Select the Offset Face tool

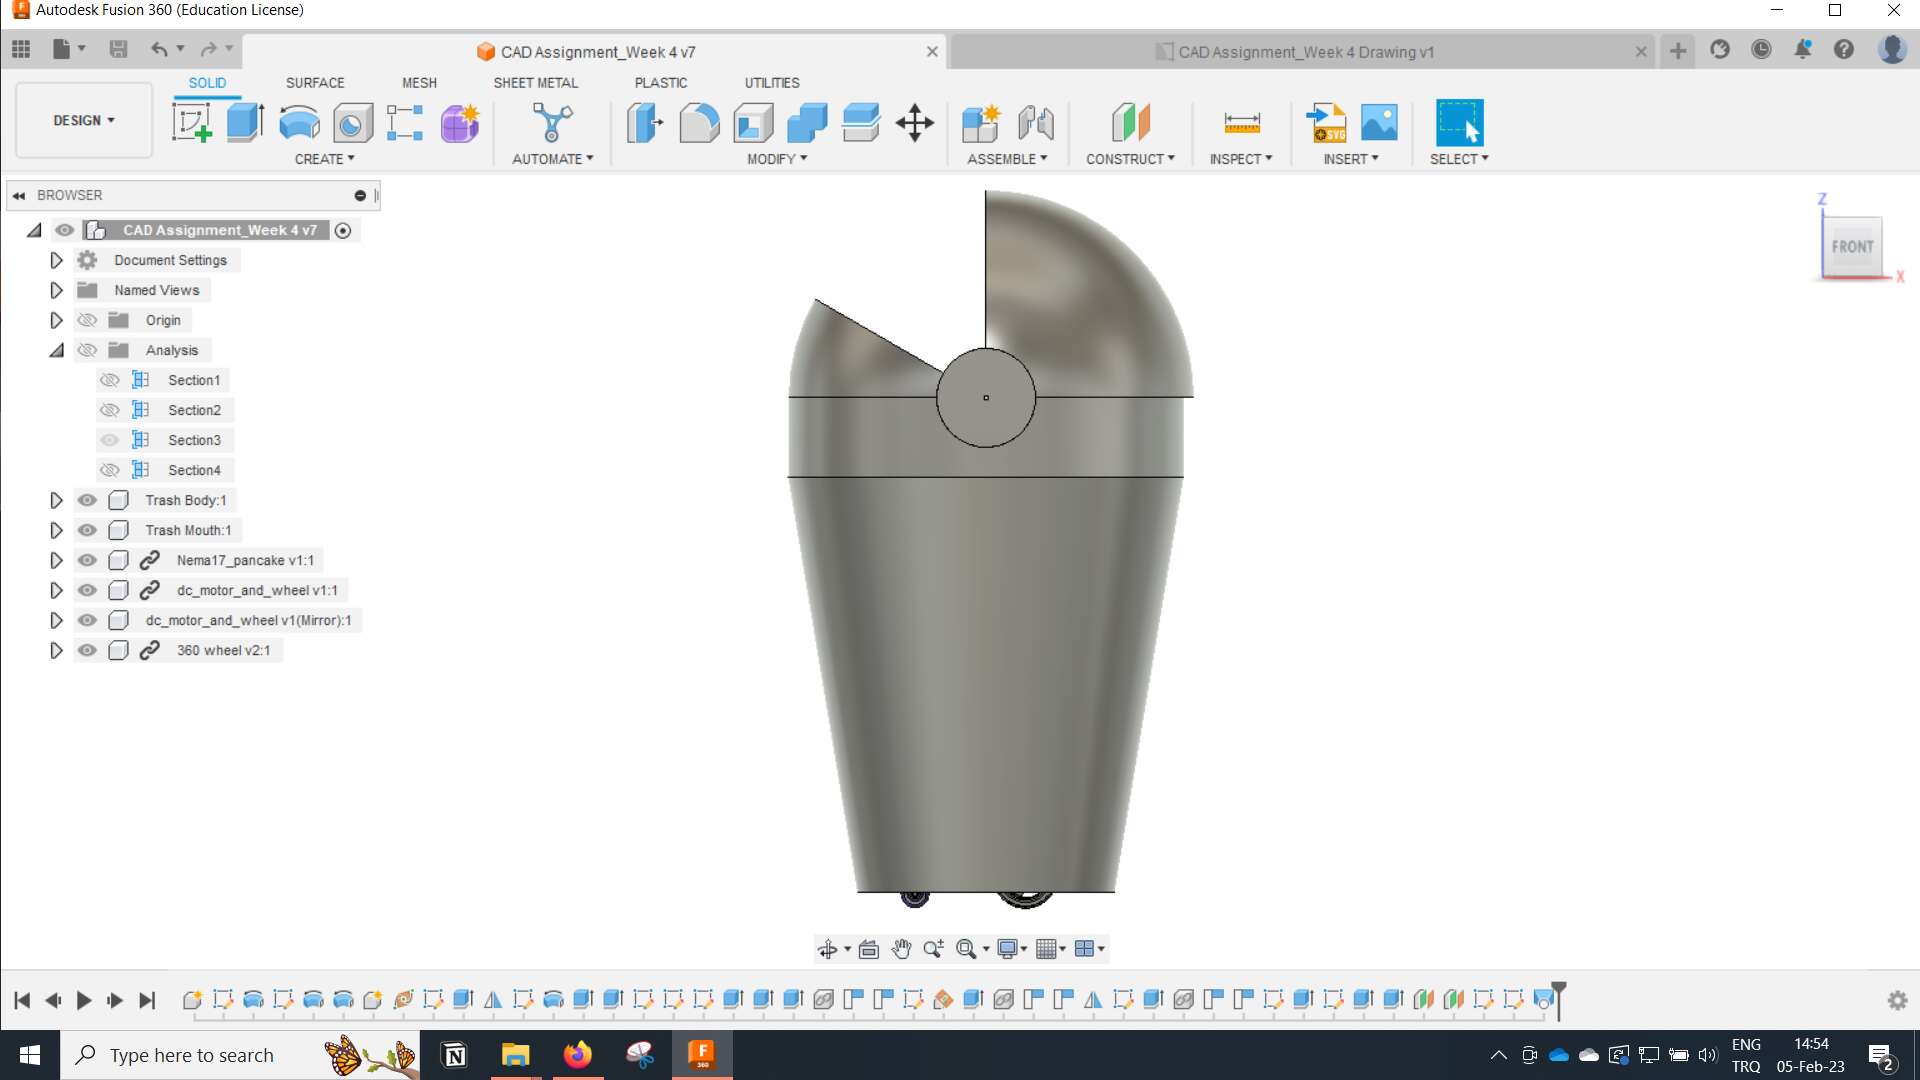tap(861, 123)
